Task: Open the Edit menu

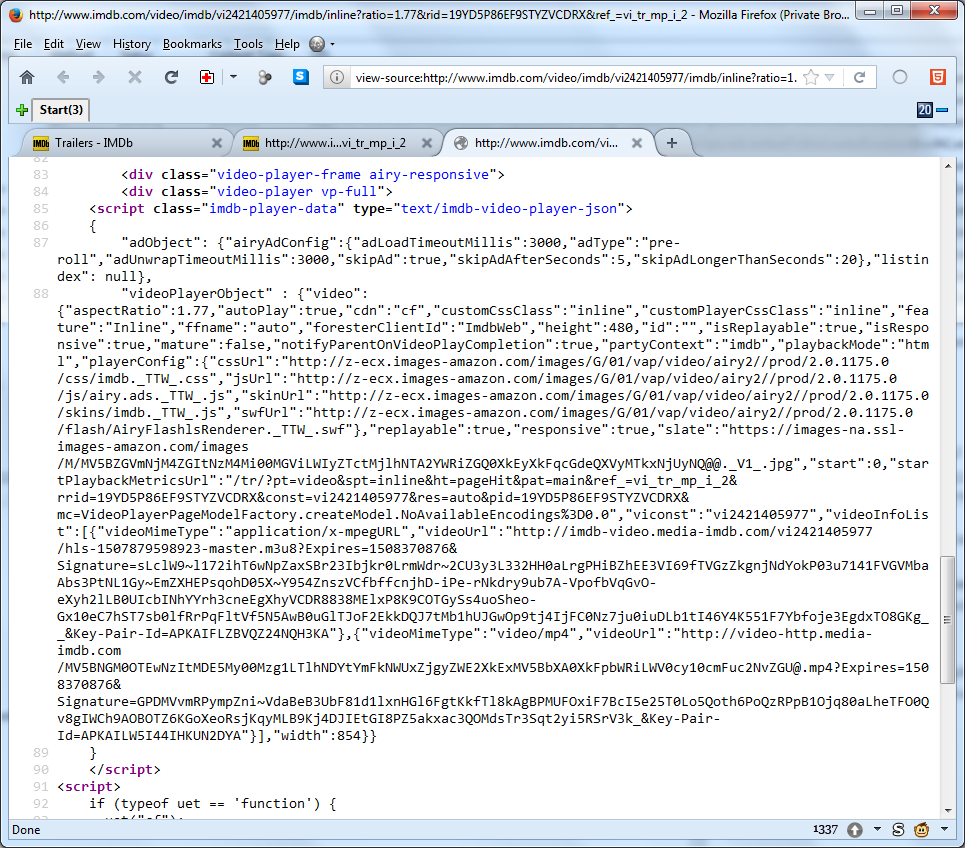Action: pos(54,44)
